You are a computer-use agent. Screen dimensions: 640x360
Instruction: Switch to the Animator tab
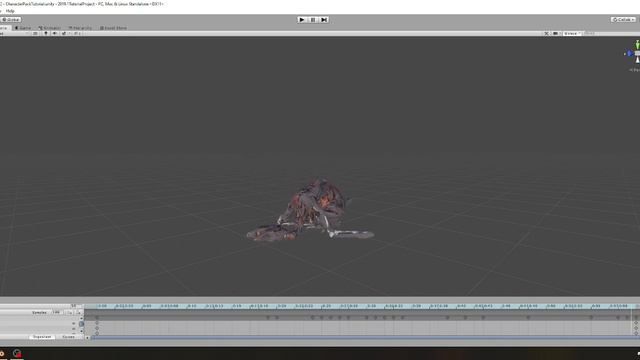pos(49,28)
